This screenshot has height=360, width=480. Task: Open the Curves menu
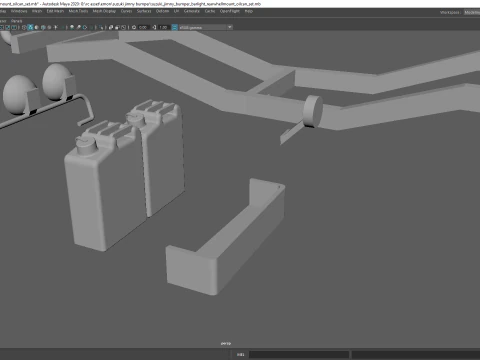coord(126,11)
